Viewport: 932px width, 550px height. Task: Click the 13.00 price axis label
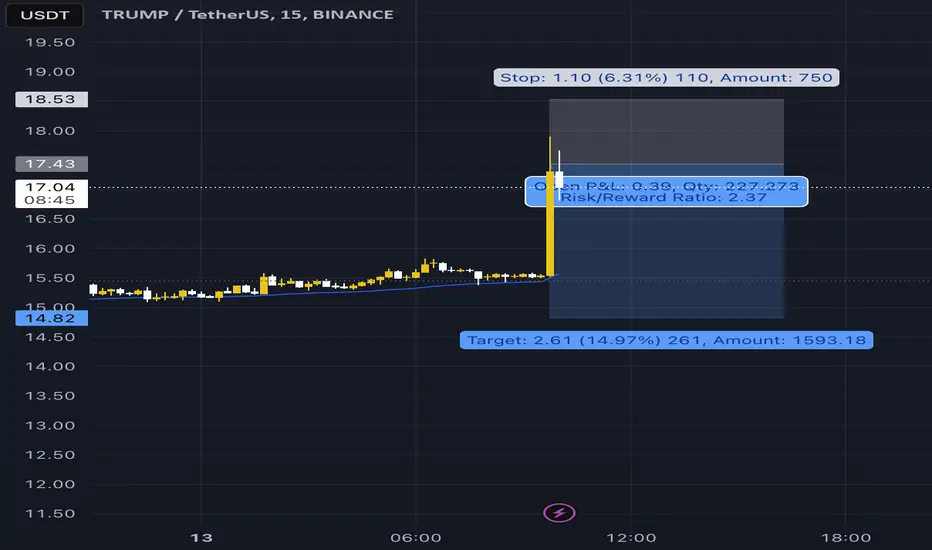[50, 425]
